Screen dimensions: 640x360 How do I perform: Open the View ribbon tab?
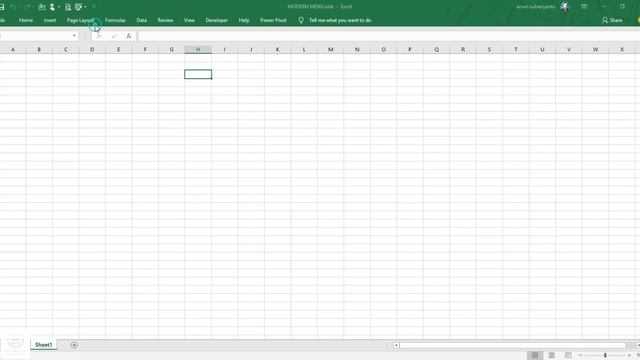pos(189,20)
